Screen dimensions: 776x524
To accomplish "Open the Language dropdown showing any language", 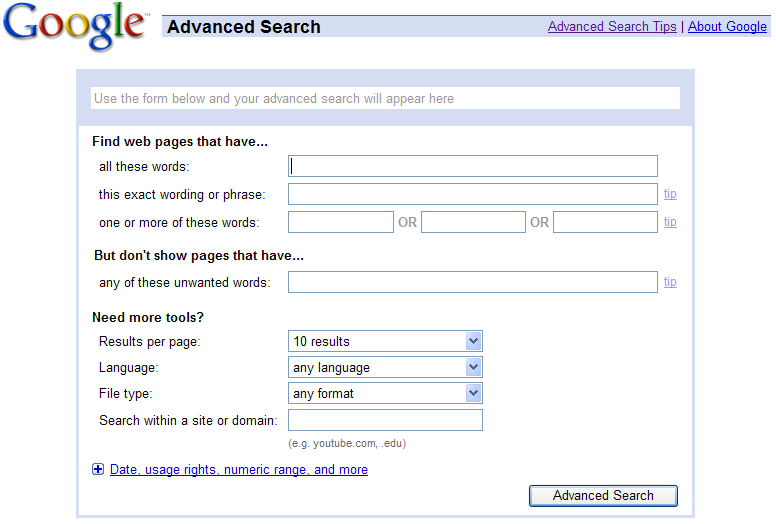I will point(385,368).
